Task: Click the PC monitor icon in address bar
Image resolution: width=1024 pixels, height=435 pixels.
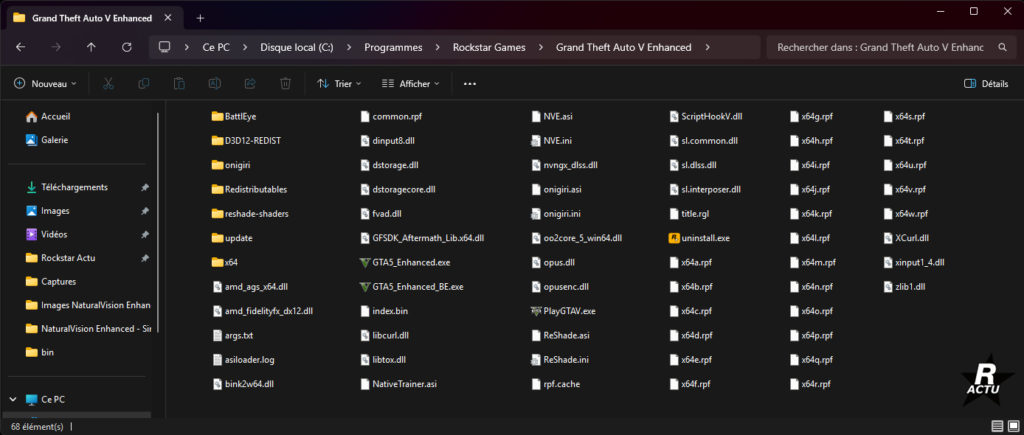Action: tap(165, 47)
